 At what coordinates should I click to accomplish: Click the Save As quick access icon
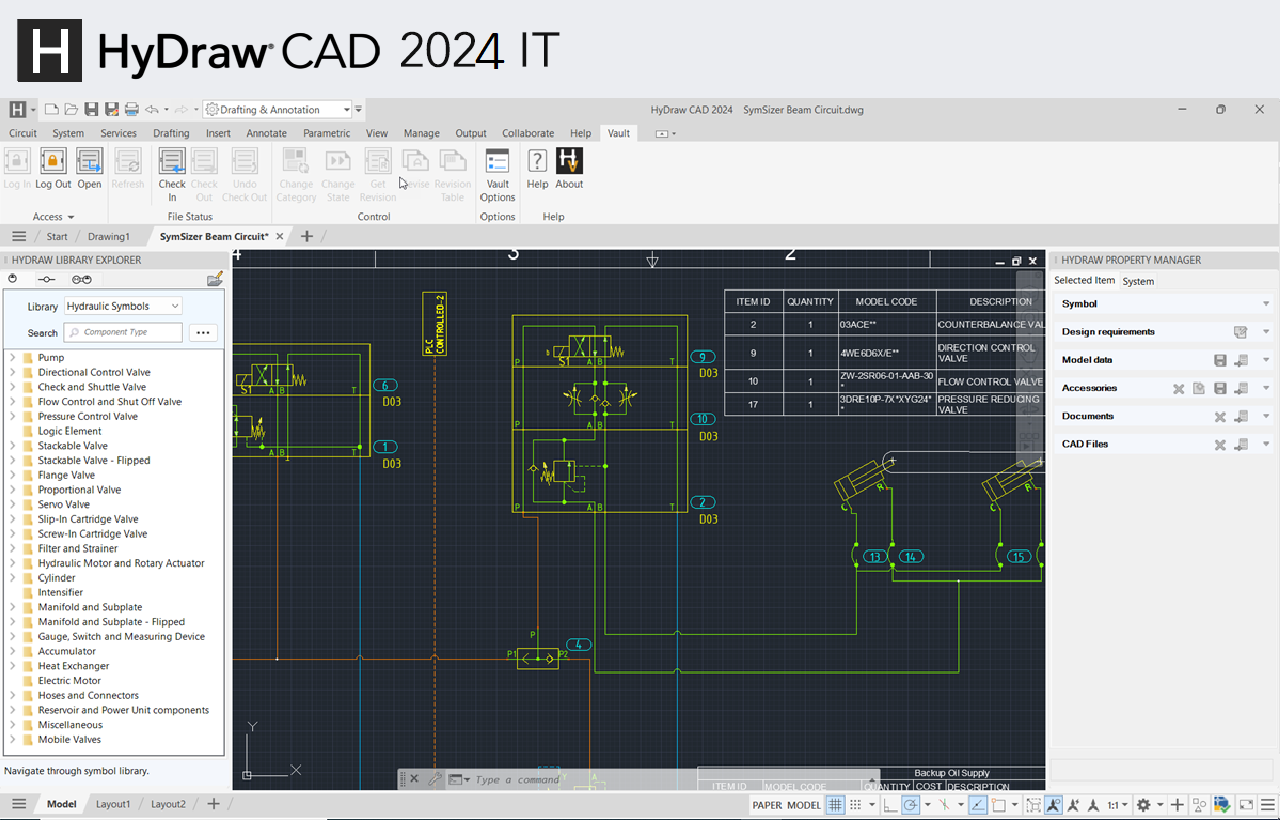110,109
